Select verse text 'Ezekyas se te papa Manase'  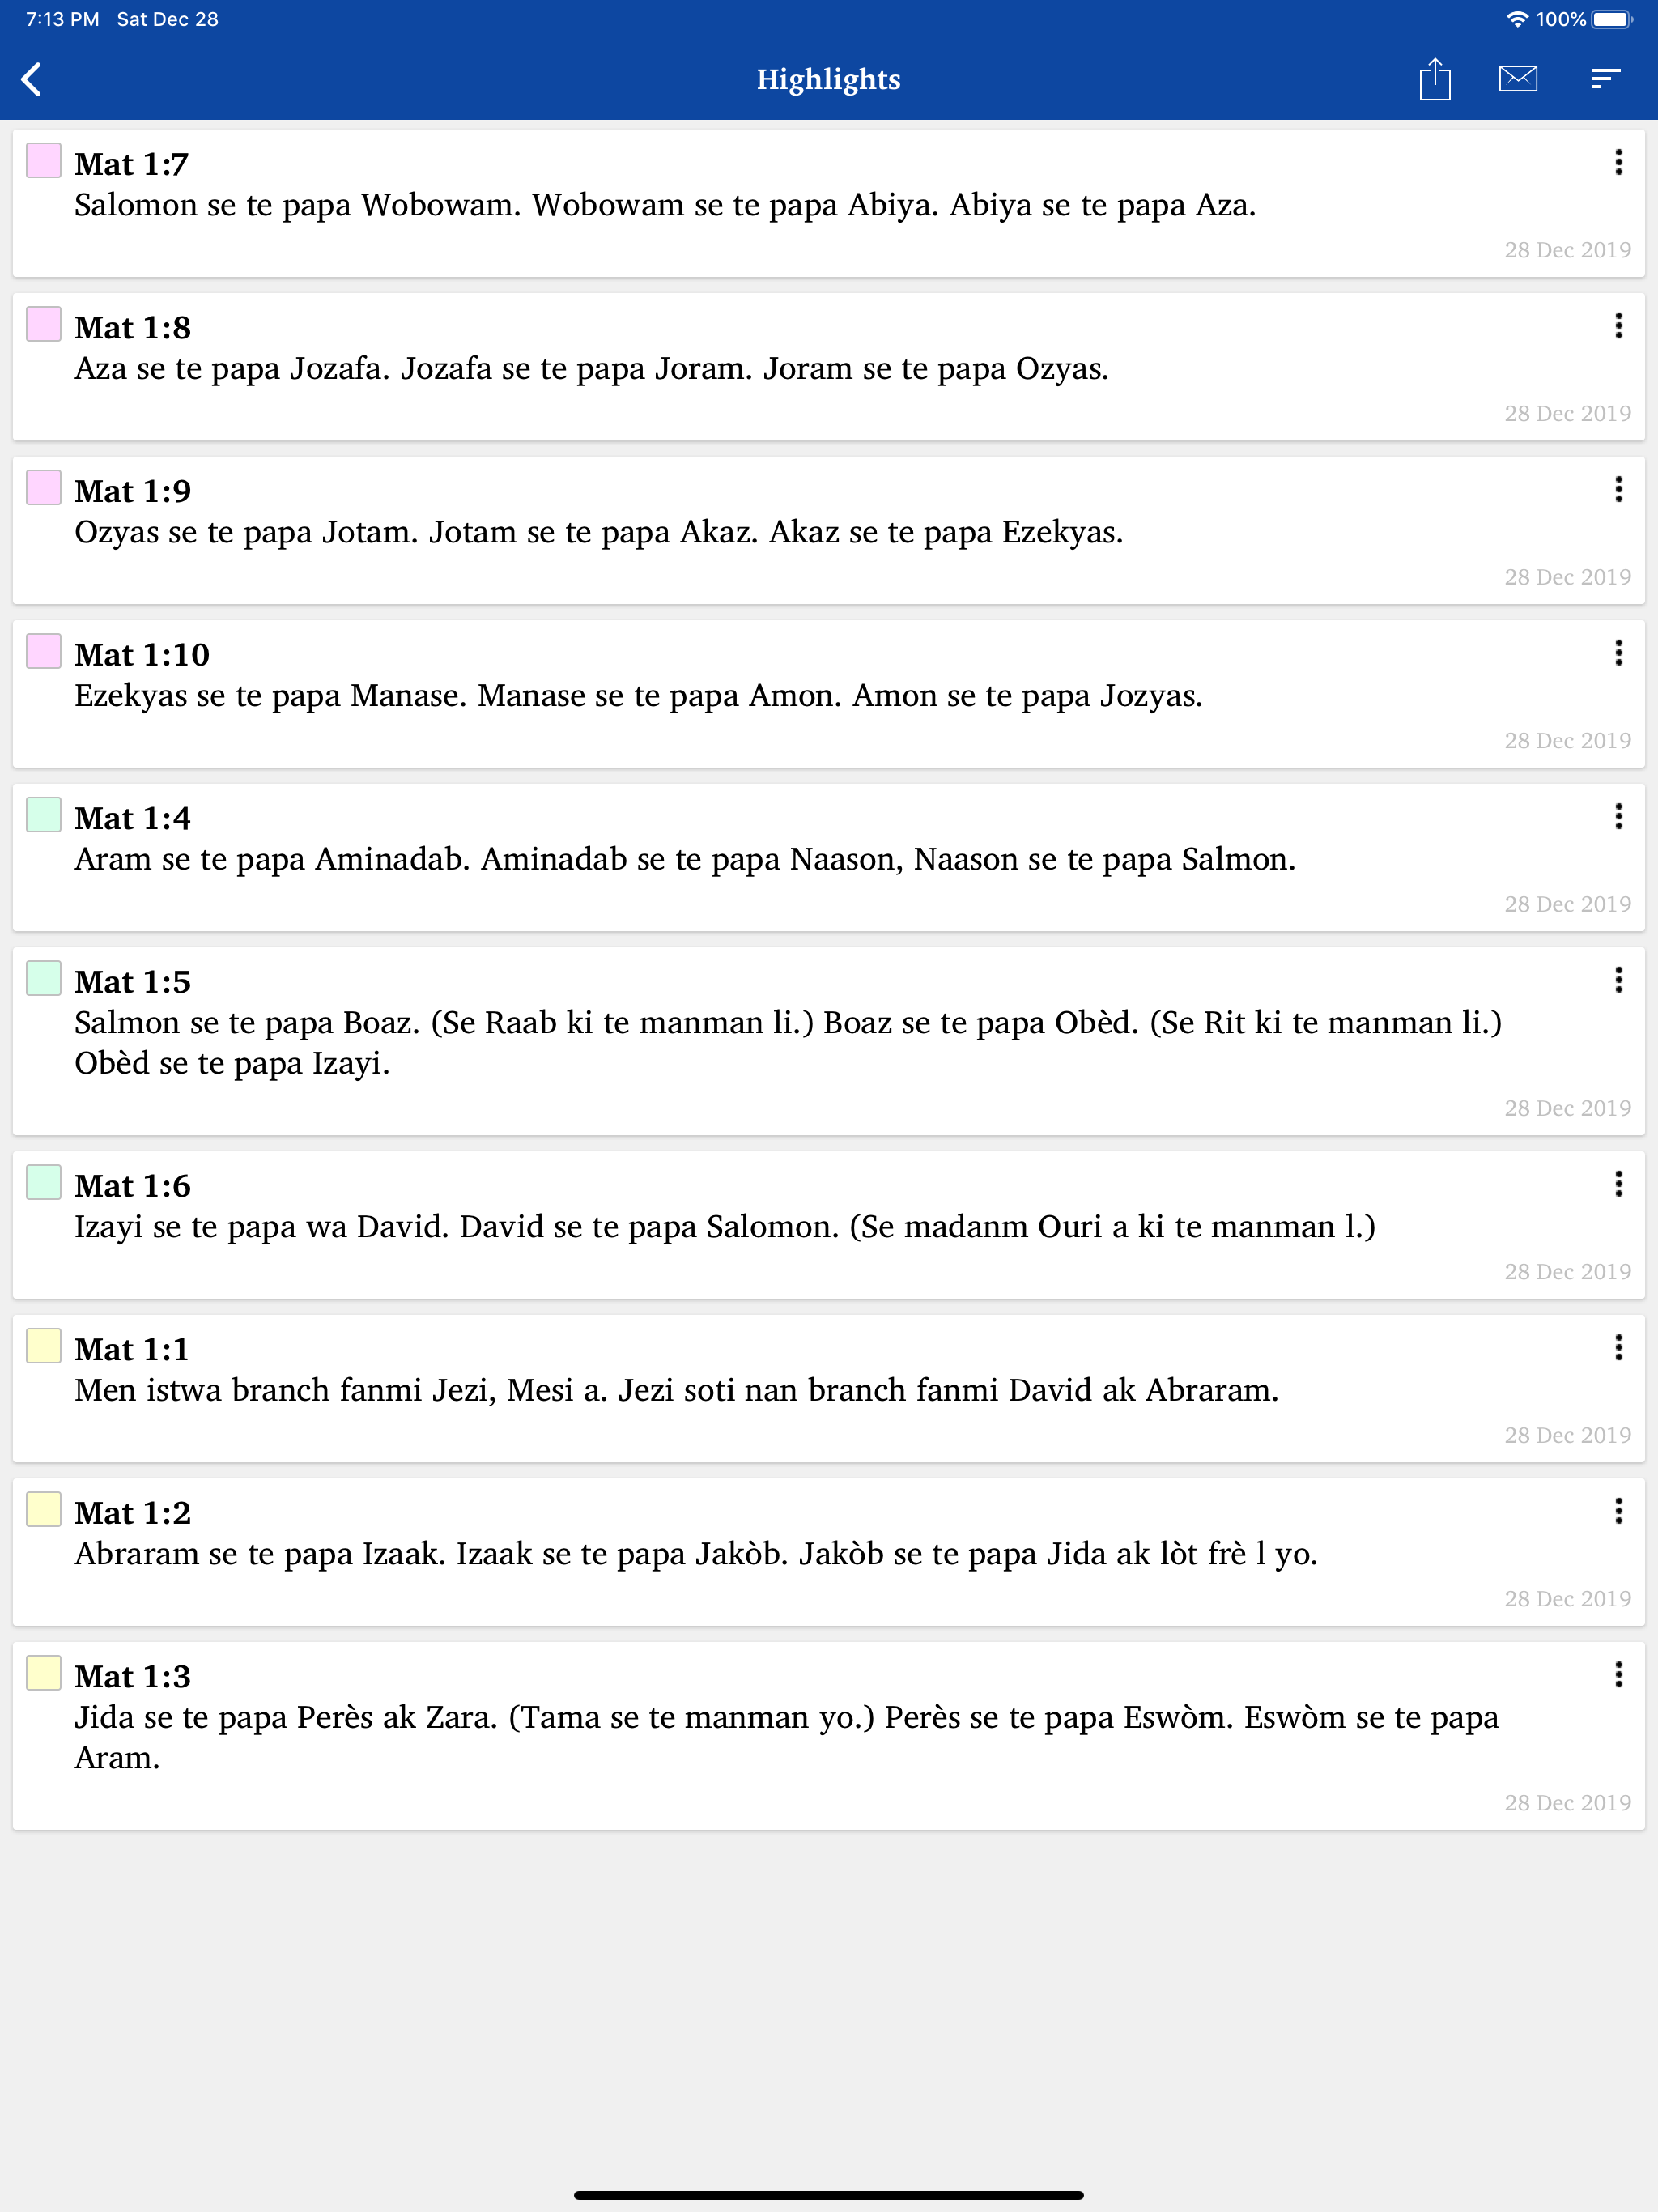(x=266, y=696)
